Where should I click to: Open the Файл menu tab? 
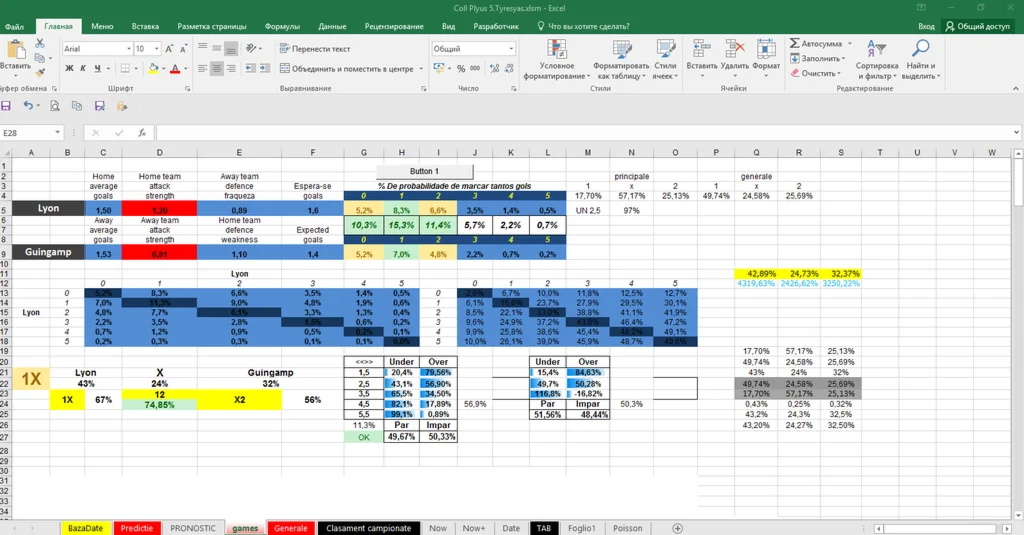pyautogui.click(x=14, y=27)
